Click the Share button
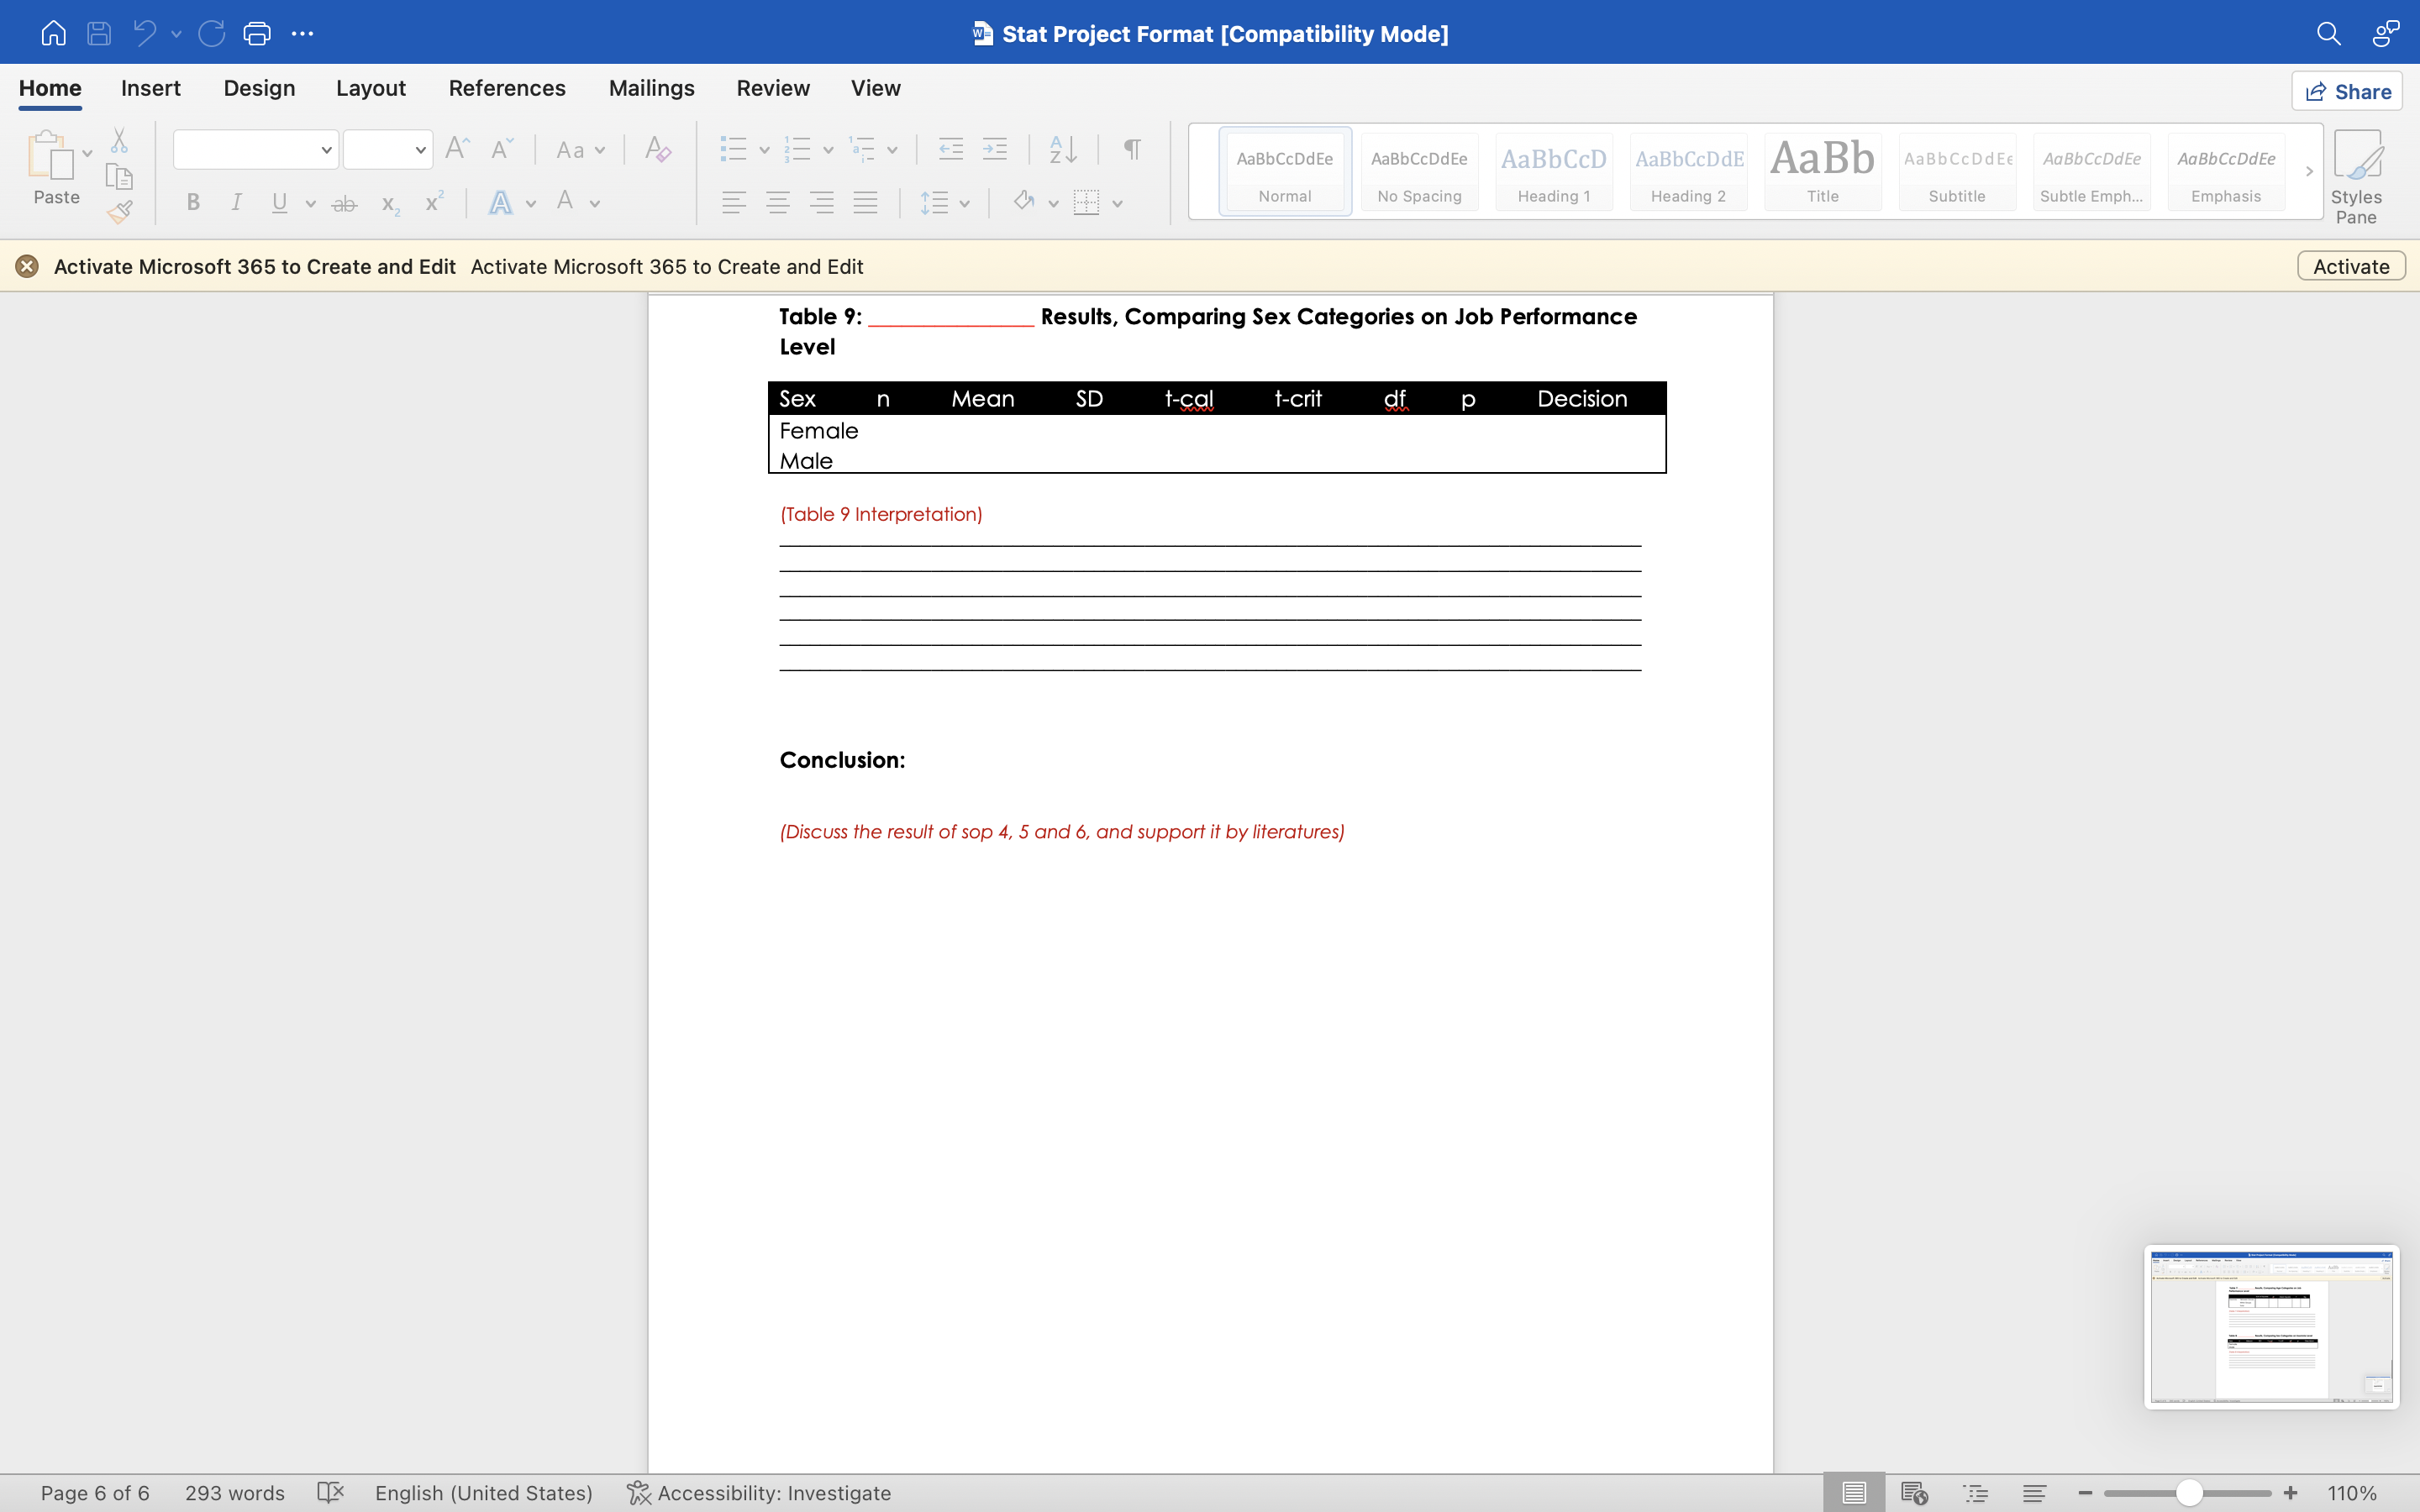 click(x=2346, y=91)
